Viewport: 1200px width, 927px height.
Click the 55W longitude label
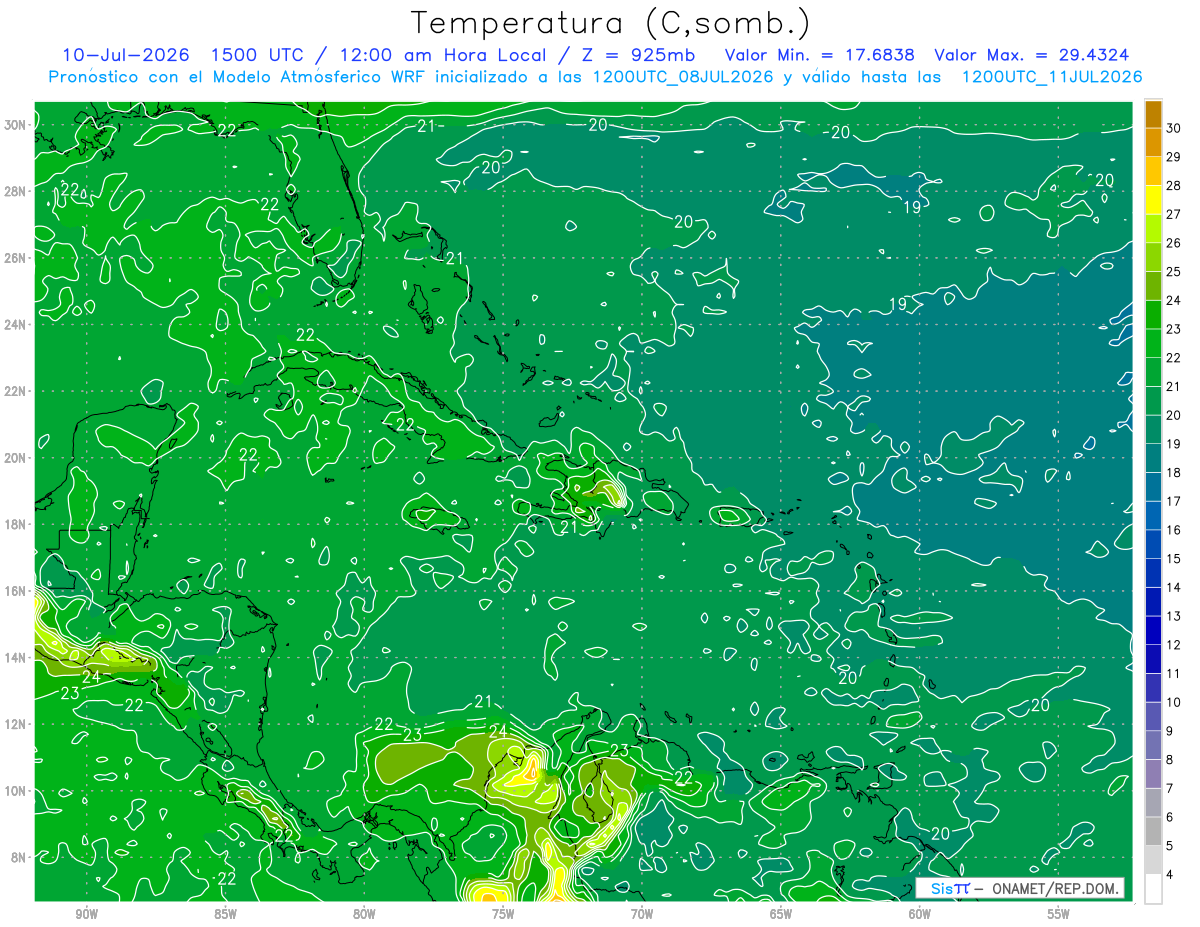tap(1059, 915)
